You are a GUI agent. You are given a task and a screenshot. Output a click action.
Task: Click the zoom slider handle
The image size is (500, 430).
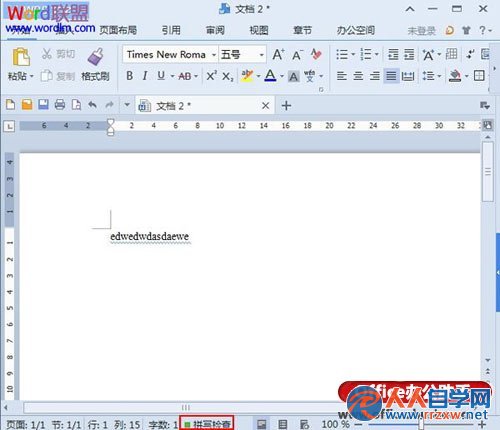[421, 424]
